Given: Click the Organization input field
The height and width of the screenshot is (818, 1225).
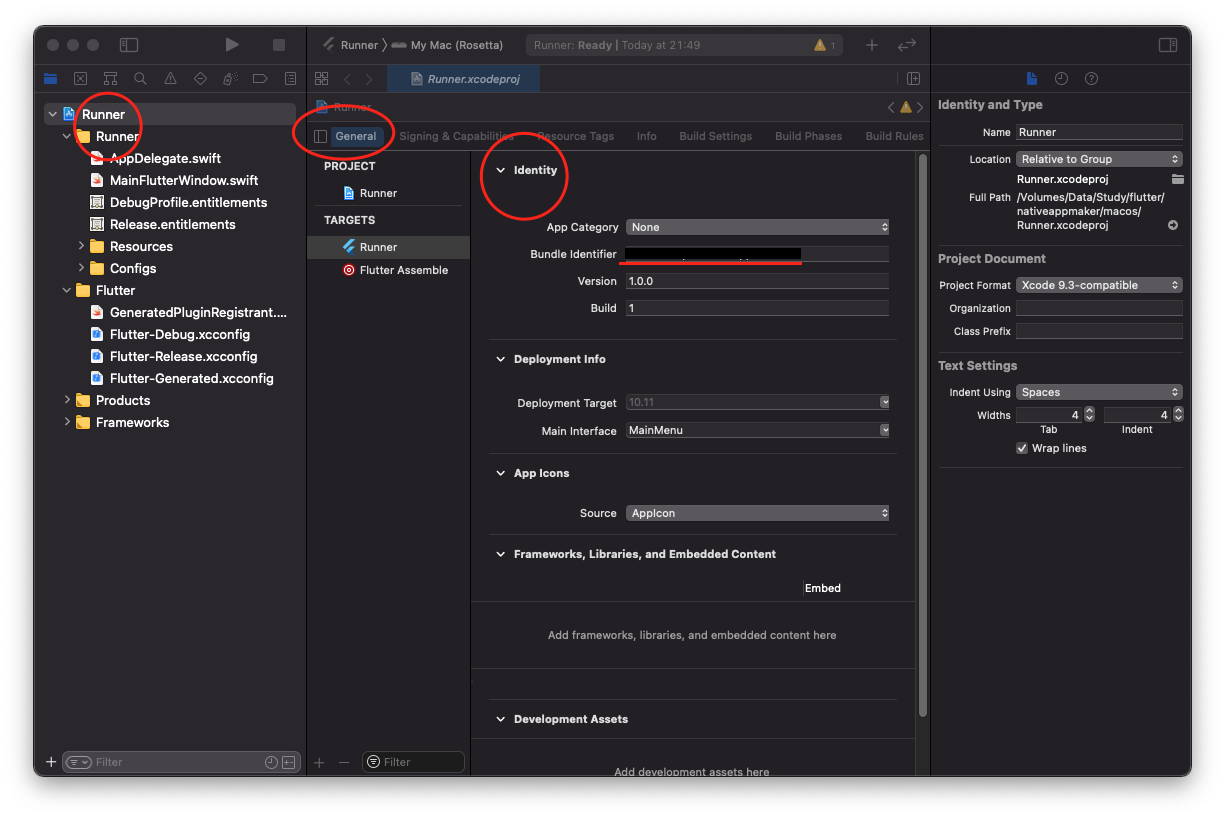Looking at the screenshot, I should 1099,308.
